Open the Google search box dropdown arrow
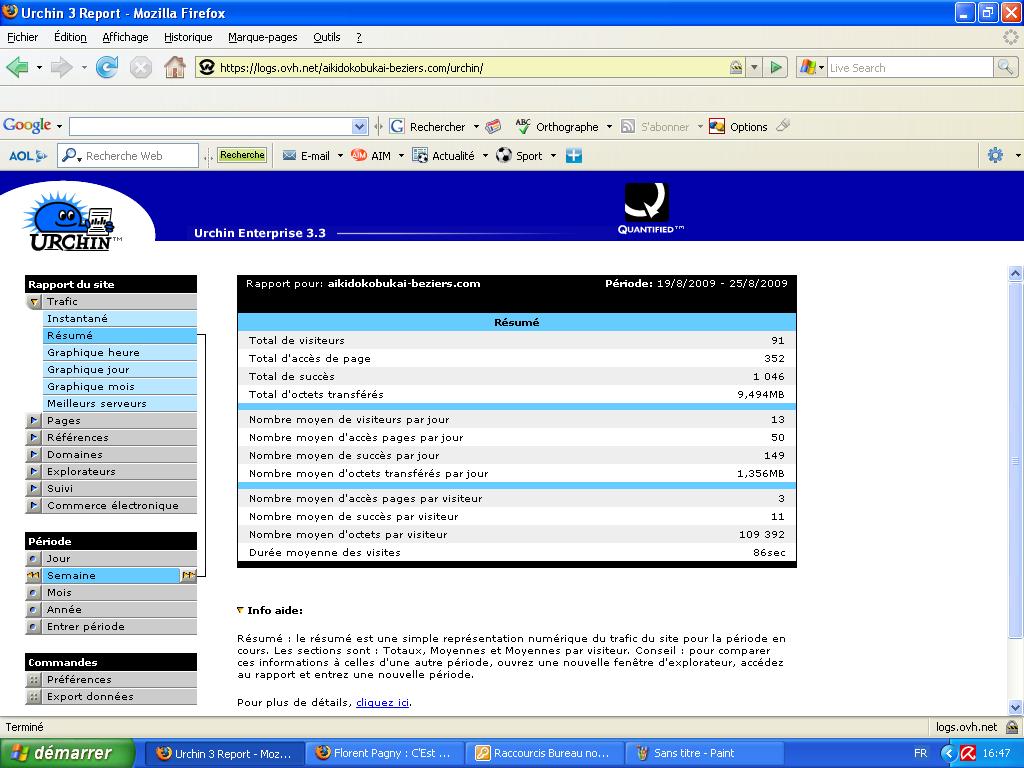The width and height of the screenshot is (1024, 768). pos(359,127)
